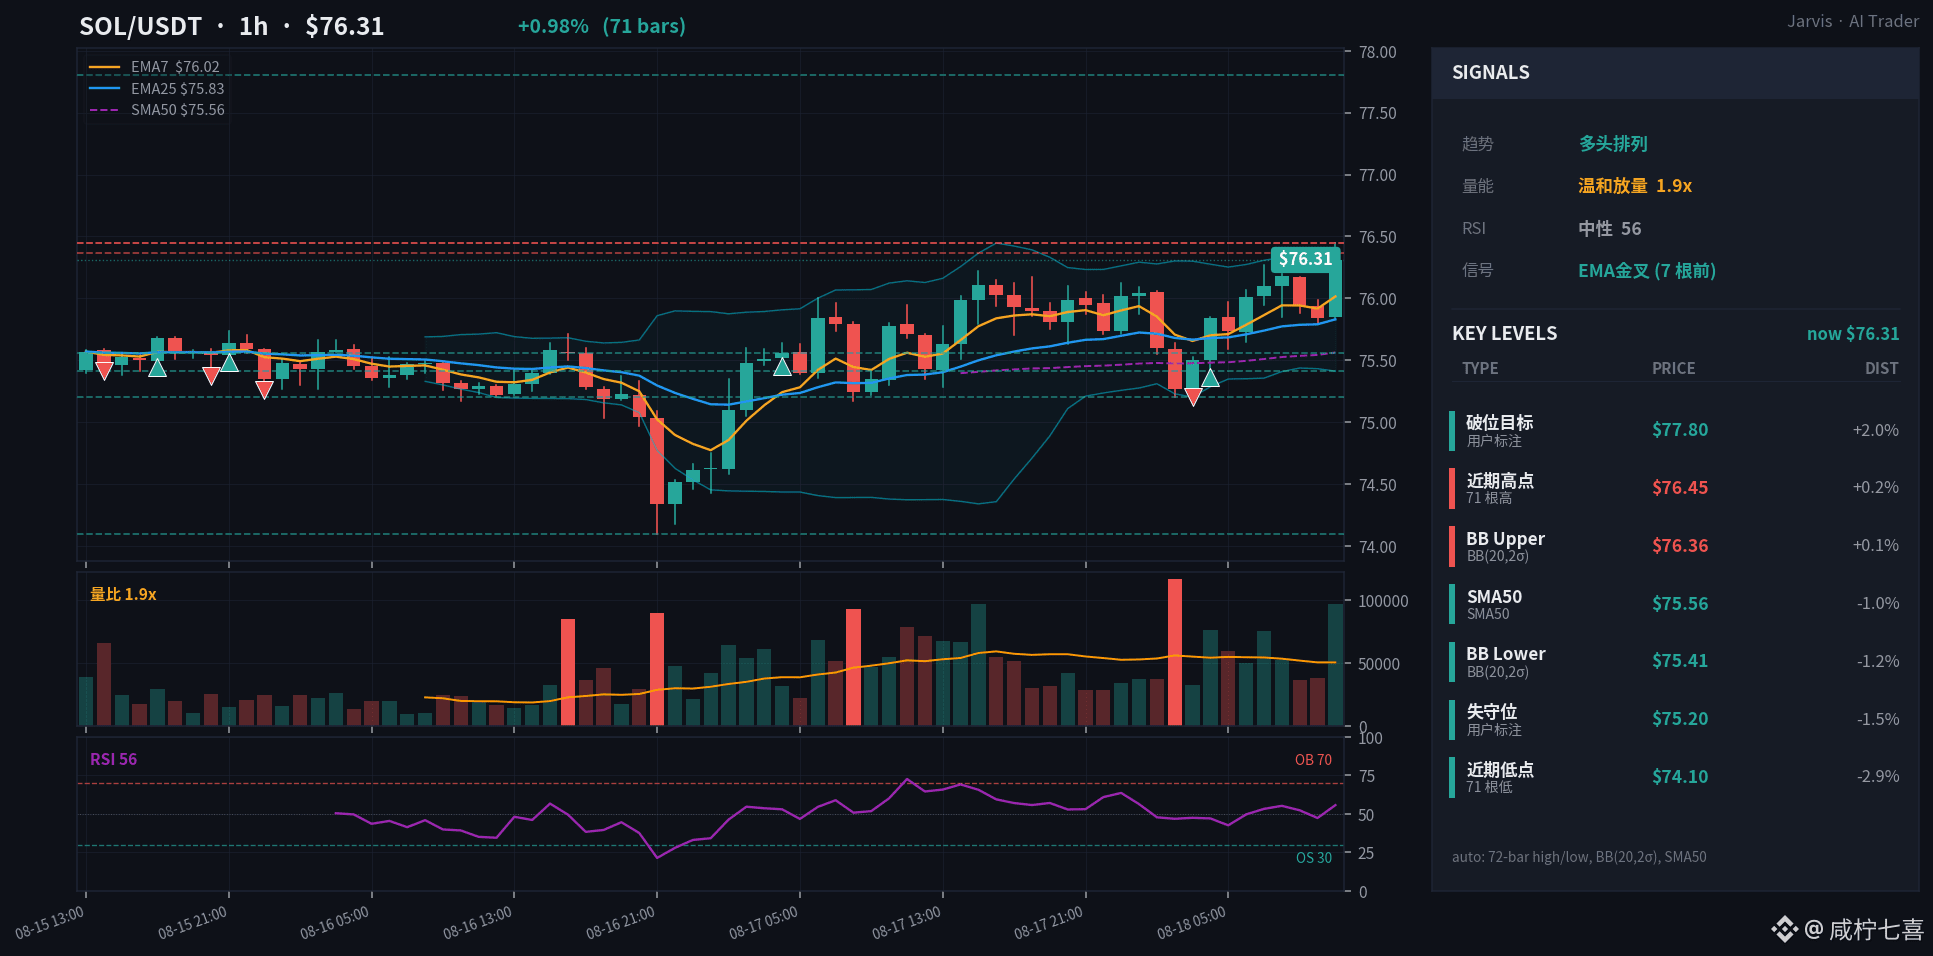
Task: Click the SOL/USDT 1h chart title
Action: click(232, 26)
